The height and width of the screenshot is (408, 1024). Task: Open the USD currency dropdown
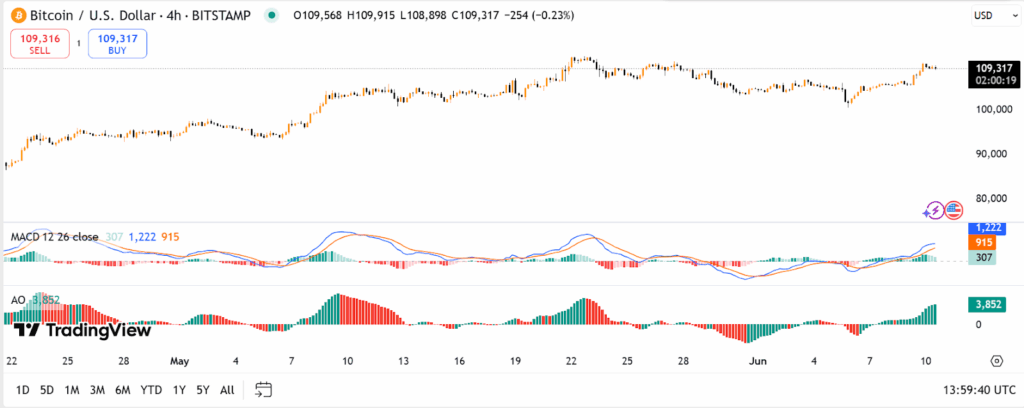pos(993,16)
